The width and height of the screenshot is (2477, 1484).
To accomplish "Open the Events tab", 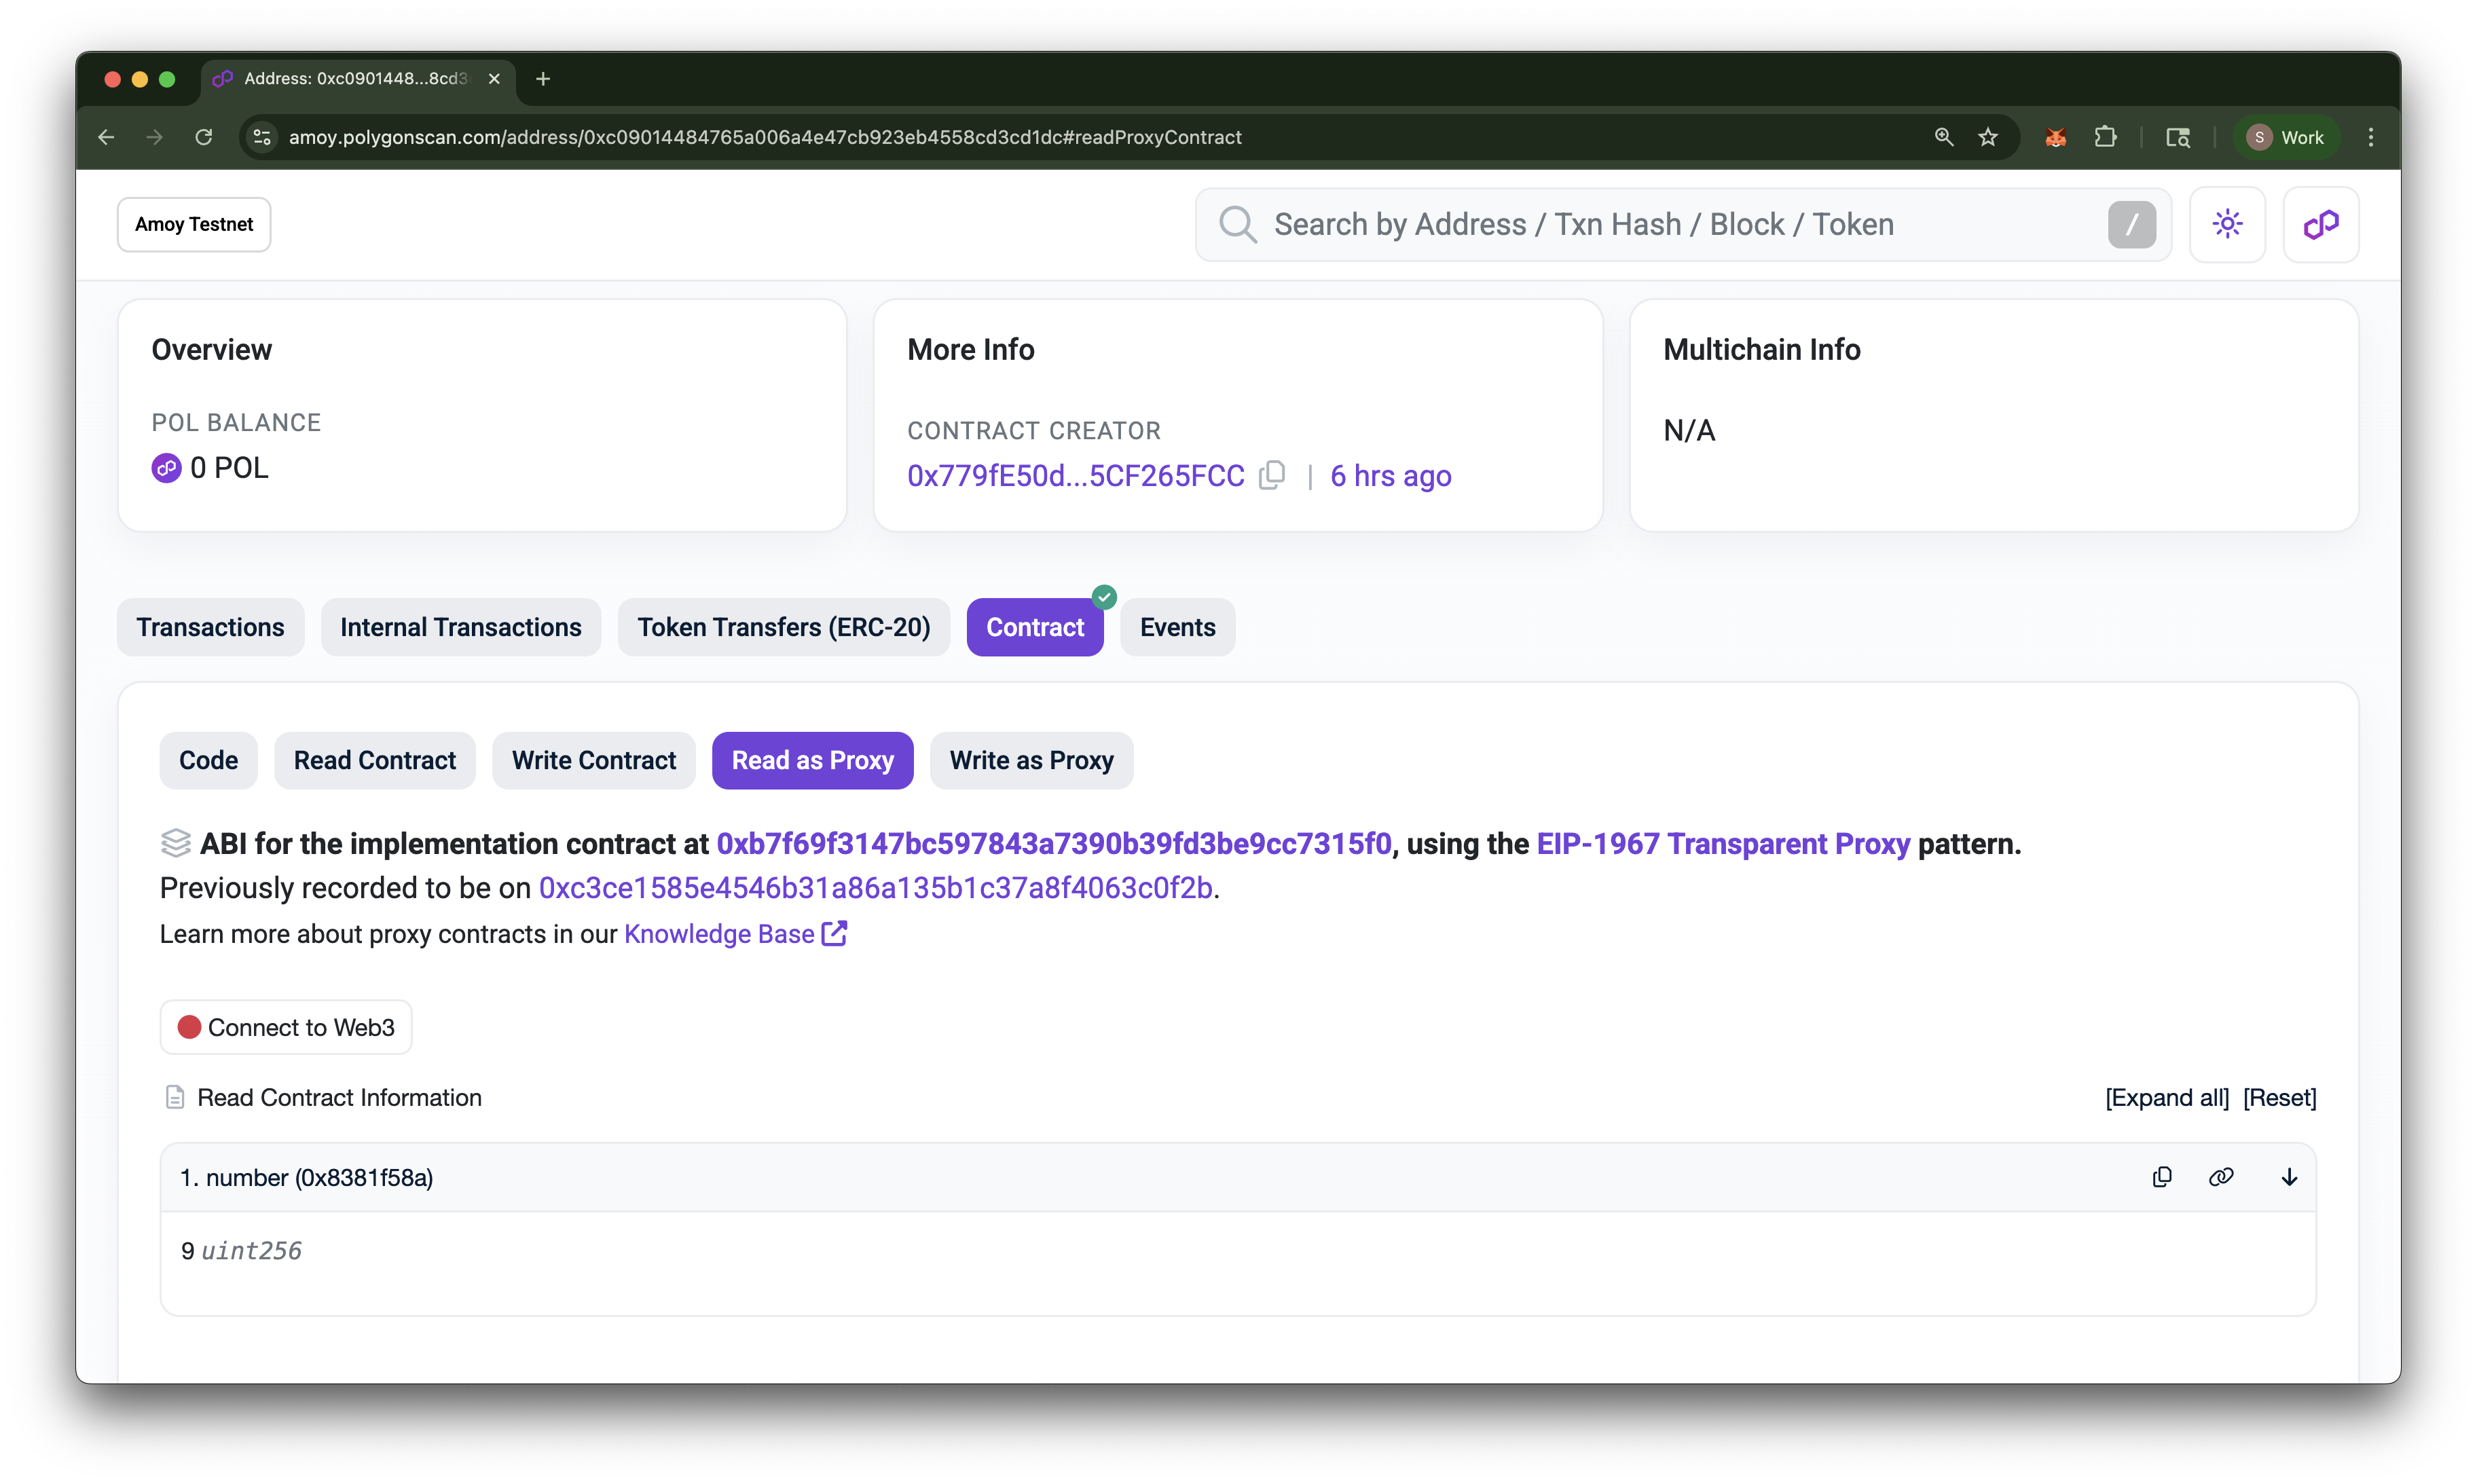I will coord(1177,627).
